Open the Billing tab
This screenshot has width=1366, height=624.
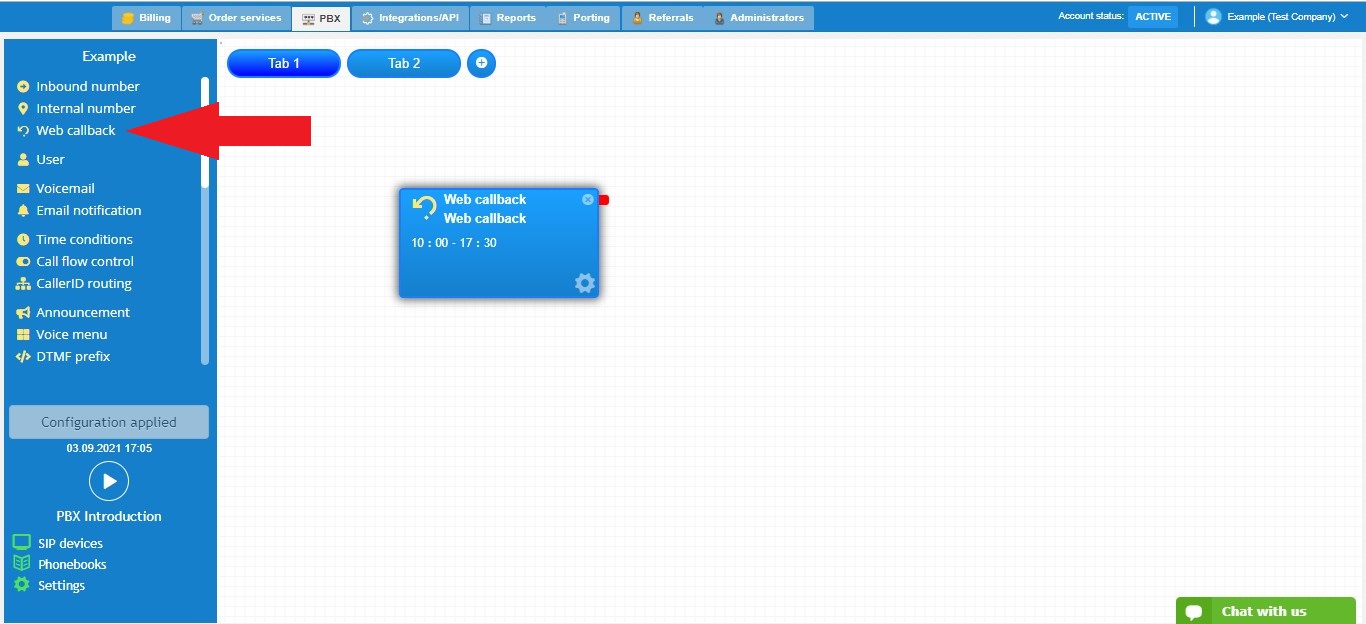(x=146, y=18)
